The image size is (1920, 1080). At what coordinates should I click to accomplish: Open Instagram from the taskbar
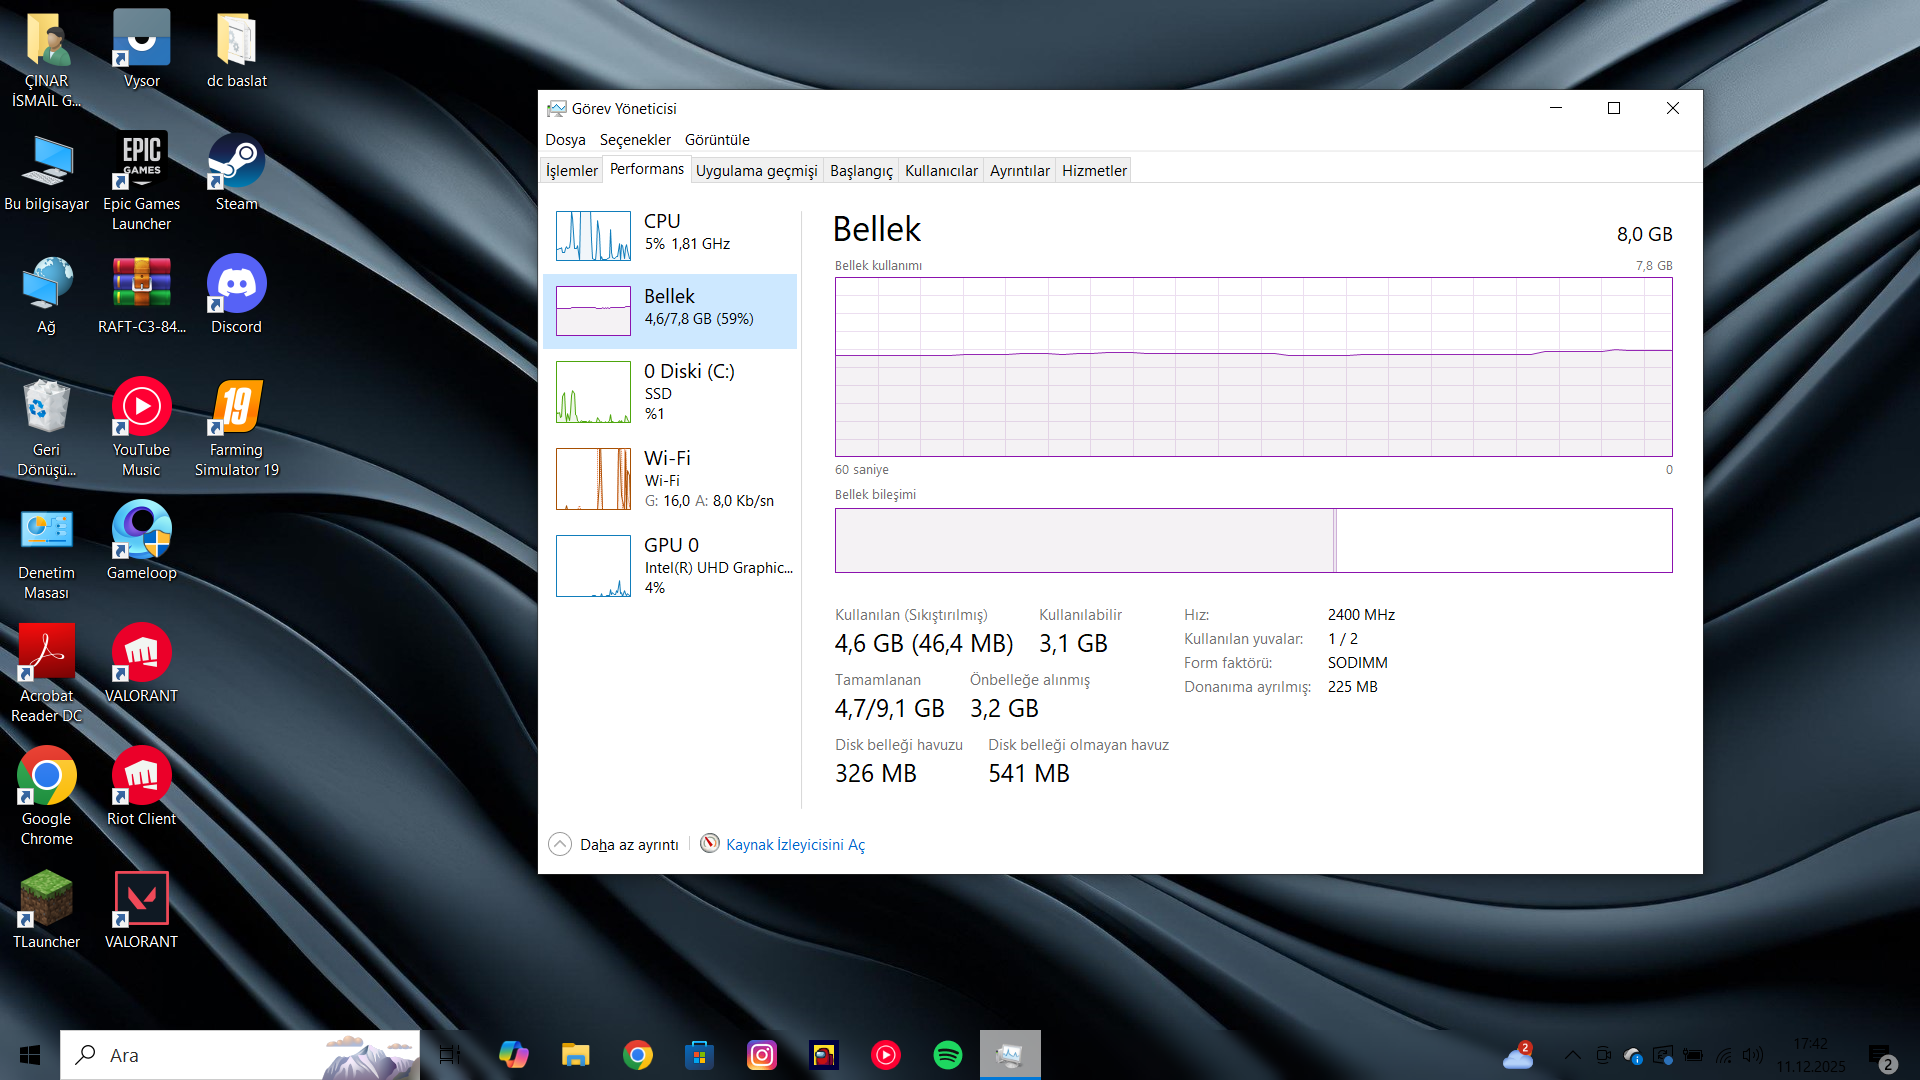pos(762,1055)
